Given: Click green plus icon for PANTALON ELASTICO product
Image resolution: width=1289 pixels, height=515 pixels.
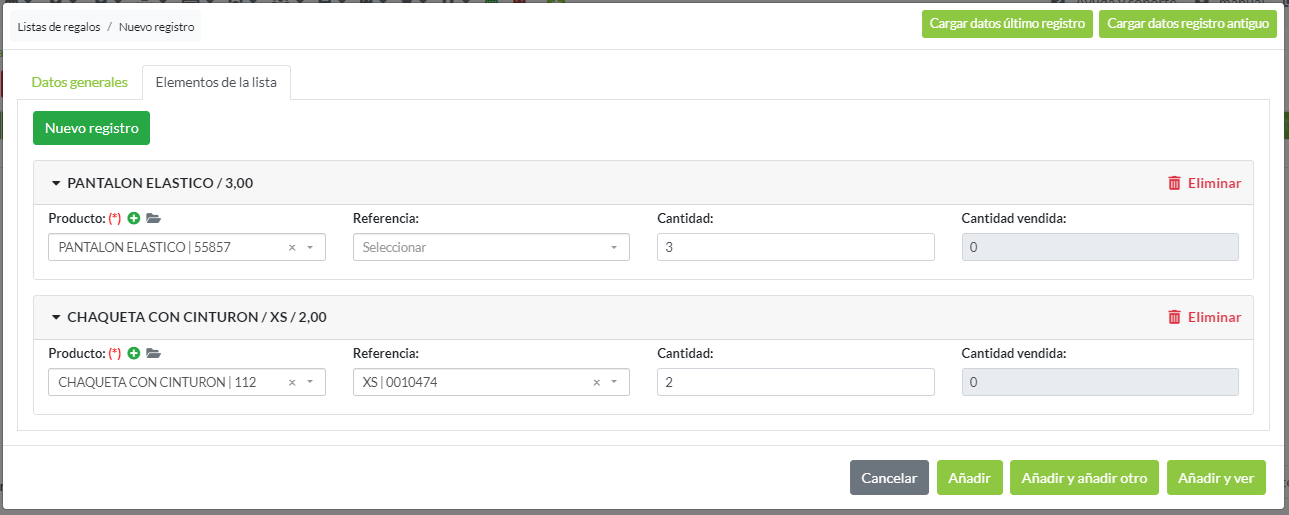Looking at the screenshot, I should (134, 218).
